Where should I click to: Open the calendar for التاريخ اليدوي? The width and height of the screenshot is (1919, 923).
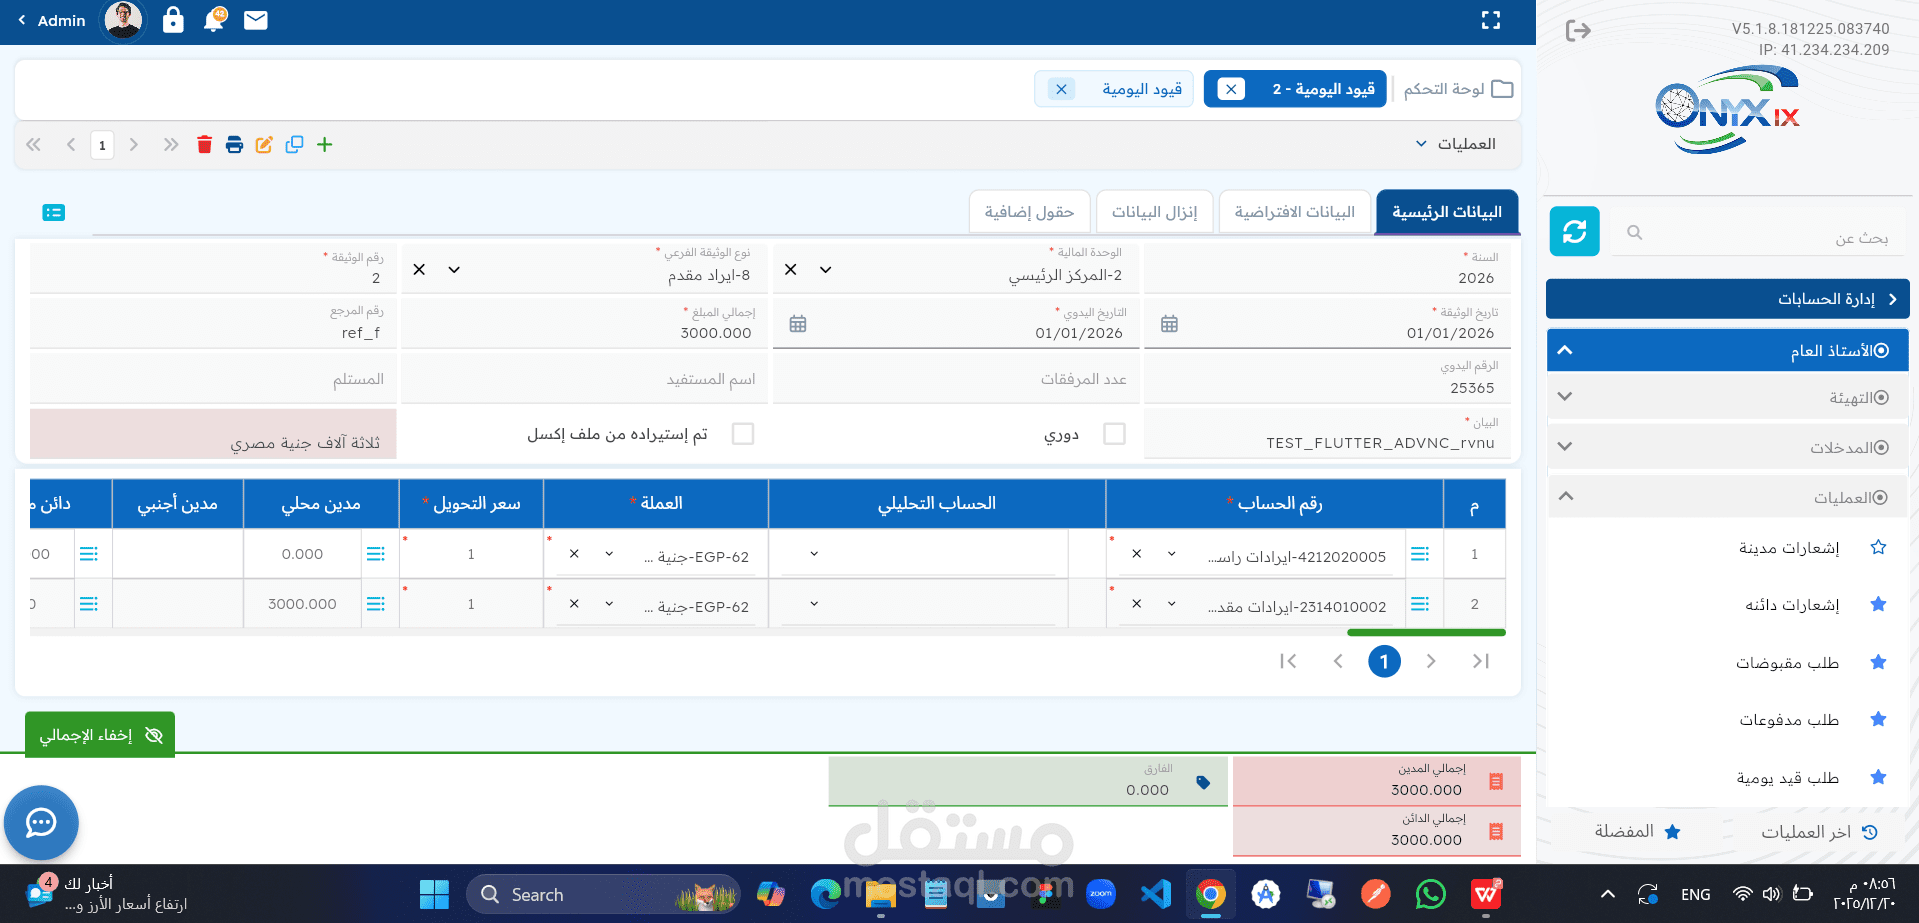click(x=798, y=324)
